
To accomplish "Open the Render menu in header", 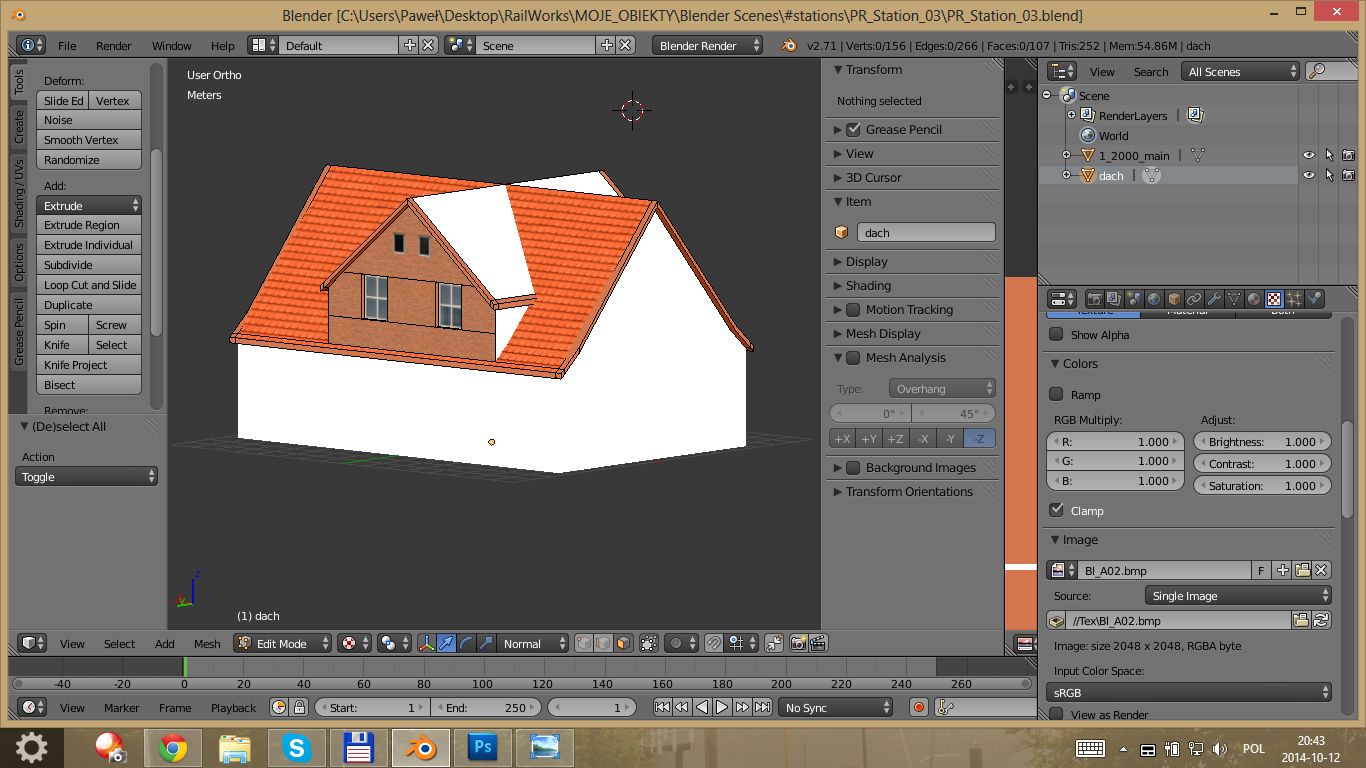I will (113, 46).
